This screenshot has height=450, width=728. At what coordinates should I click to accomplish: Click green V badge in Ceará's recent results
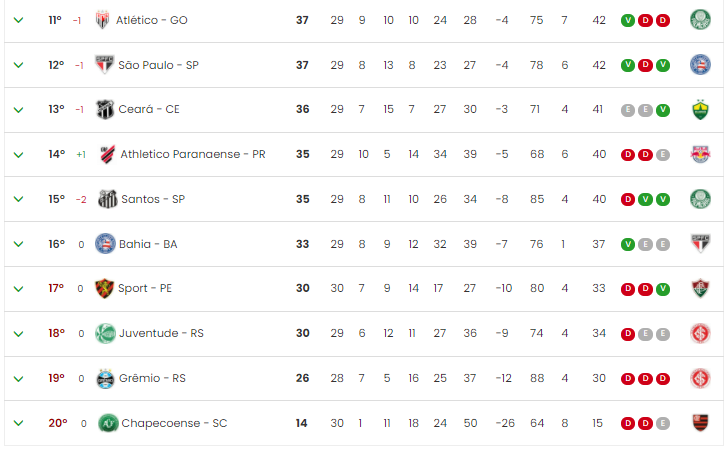[x=663, y=110]
